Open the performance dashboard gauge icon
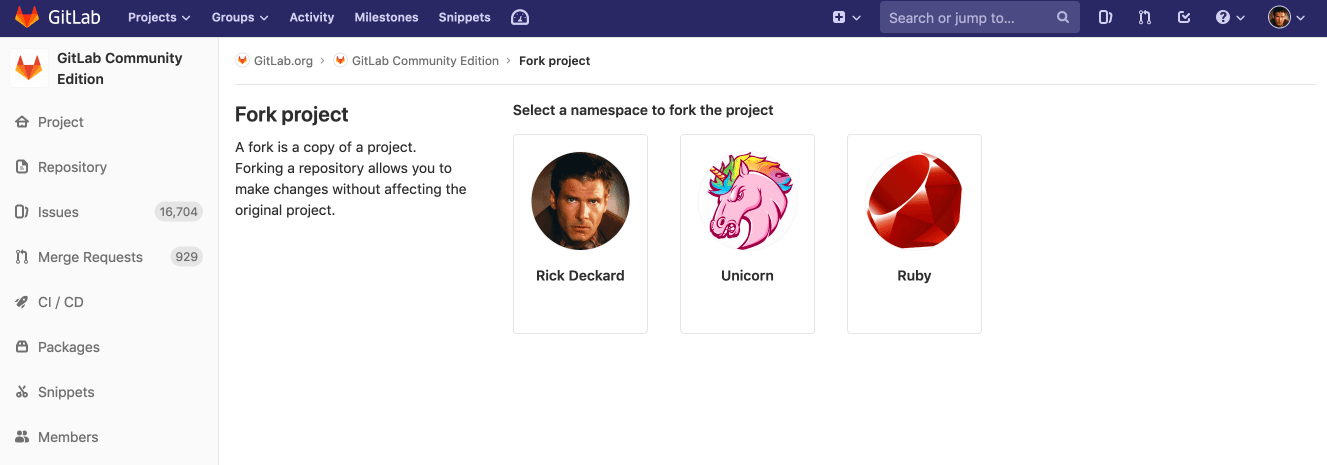This screenshot has height=465, width=1327. click(x=519, y=17)
